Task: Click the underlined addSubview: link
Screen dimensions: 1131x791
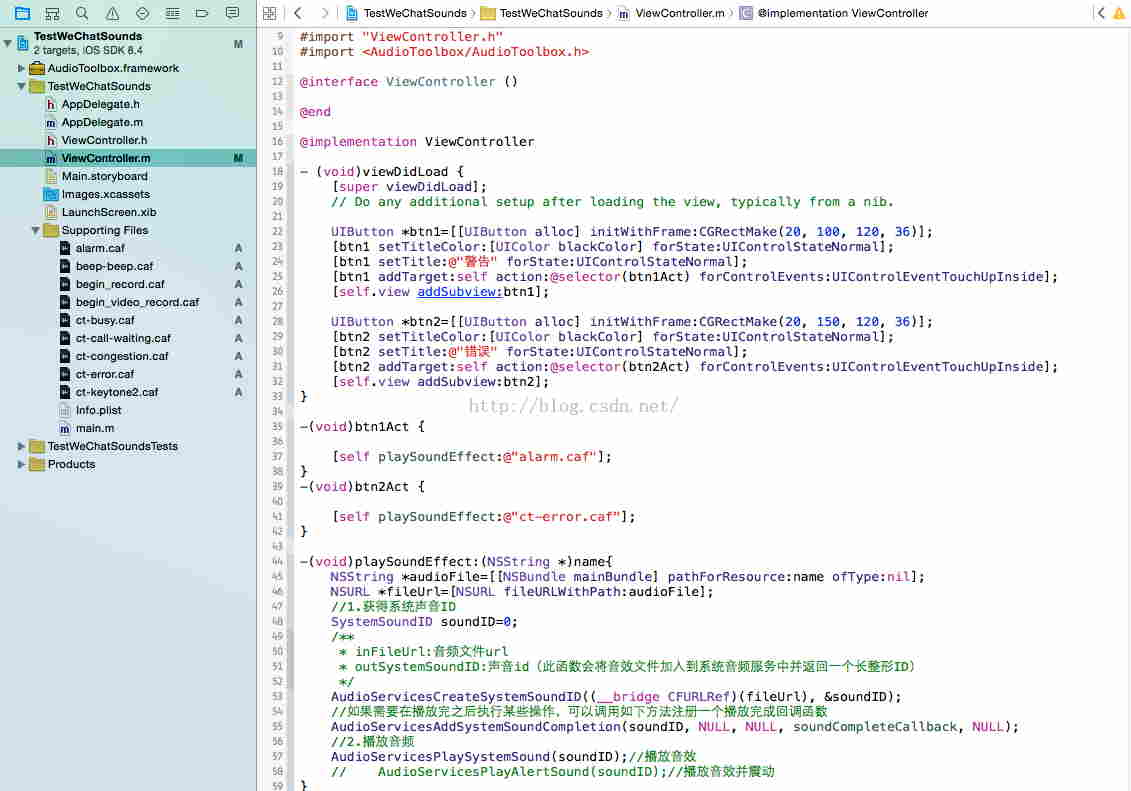Action: [x=459, y=292]
